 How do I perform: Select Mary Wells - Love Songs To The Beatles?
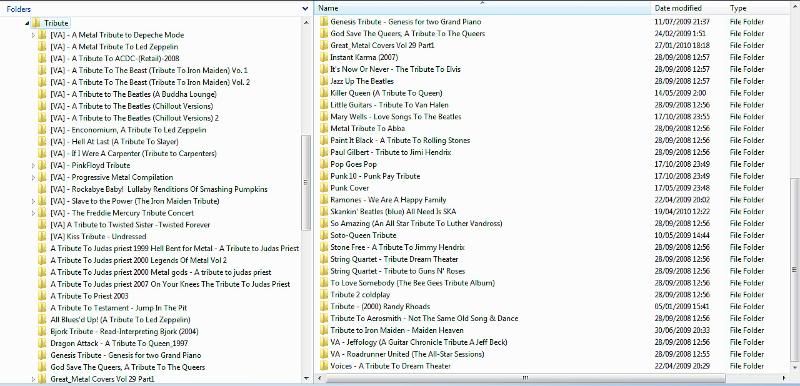click(x=395, y=117)
